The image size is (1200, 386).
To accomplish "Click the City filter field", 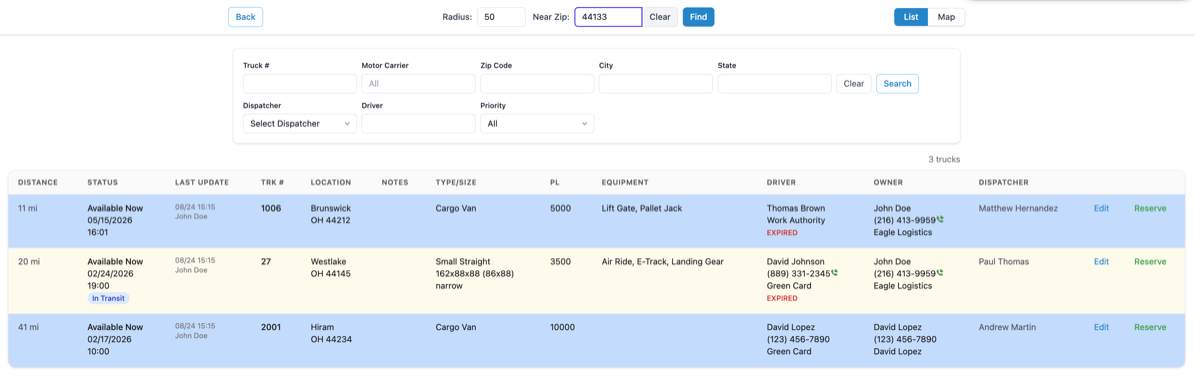I will point(656,84).
